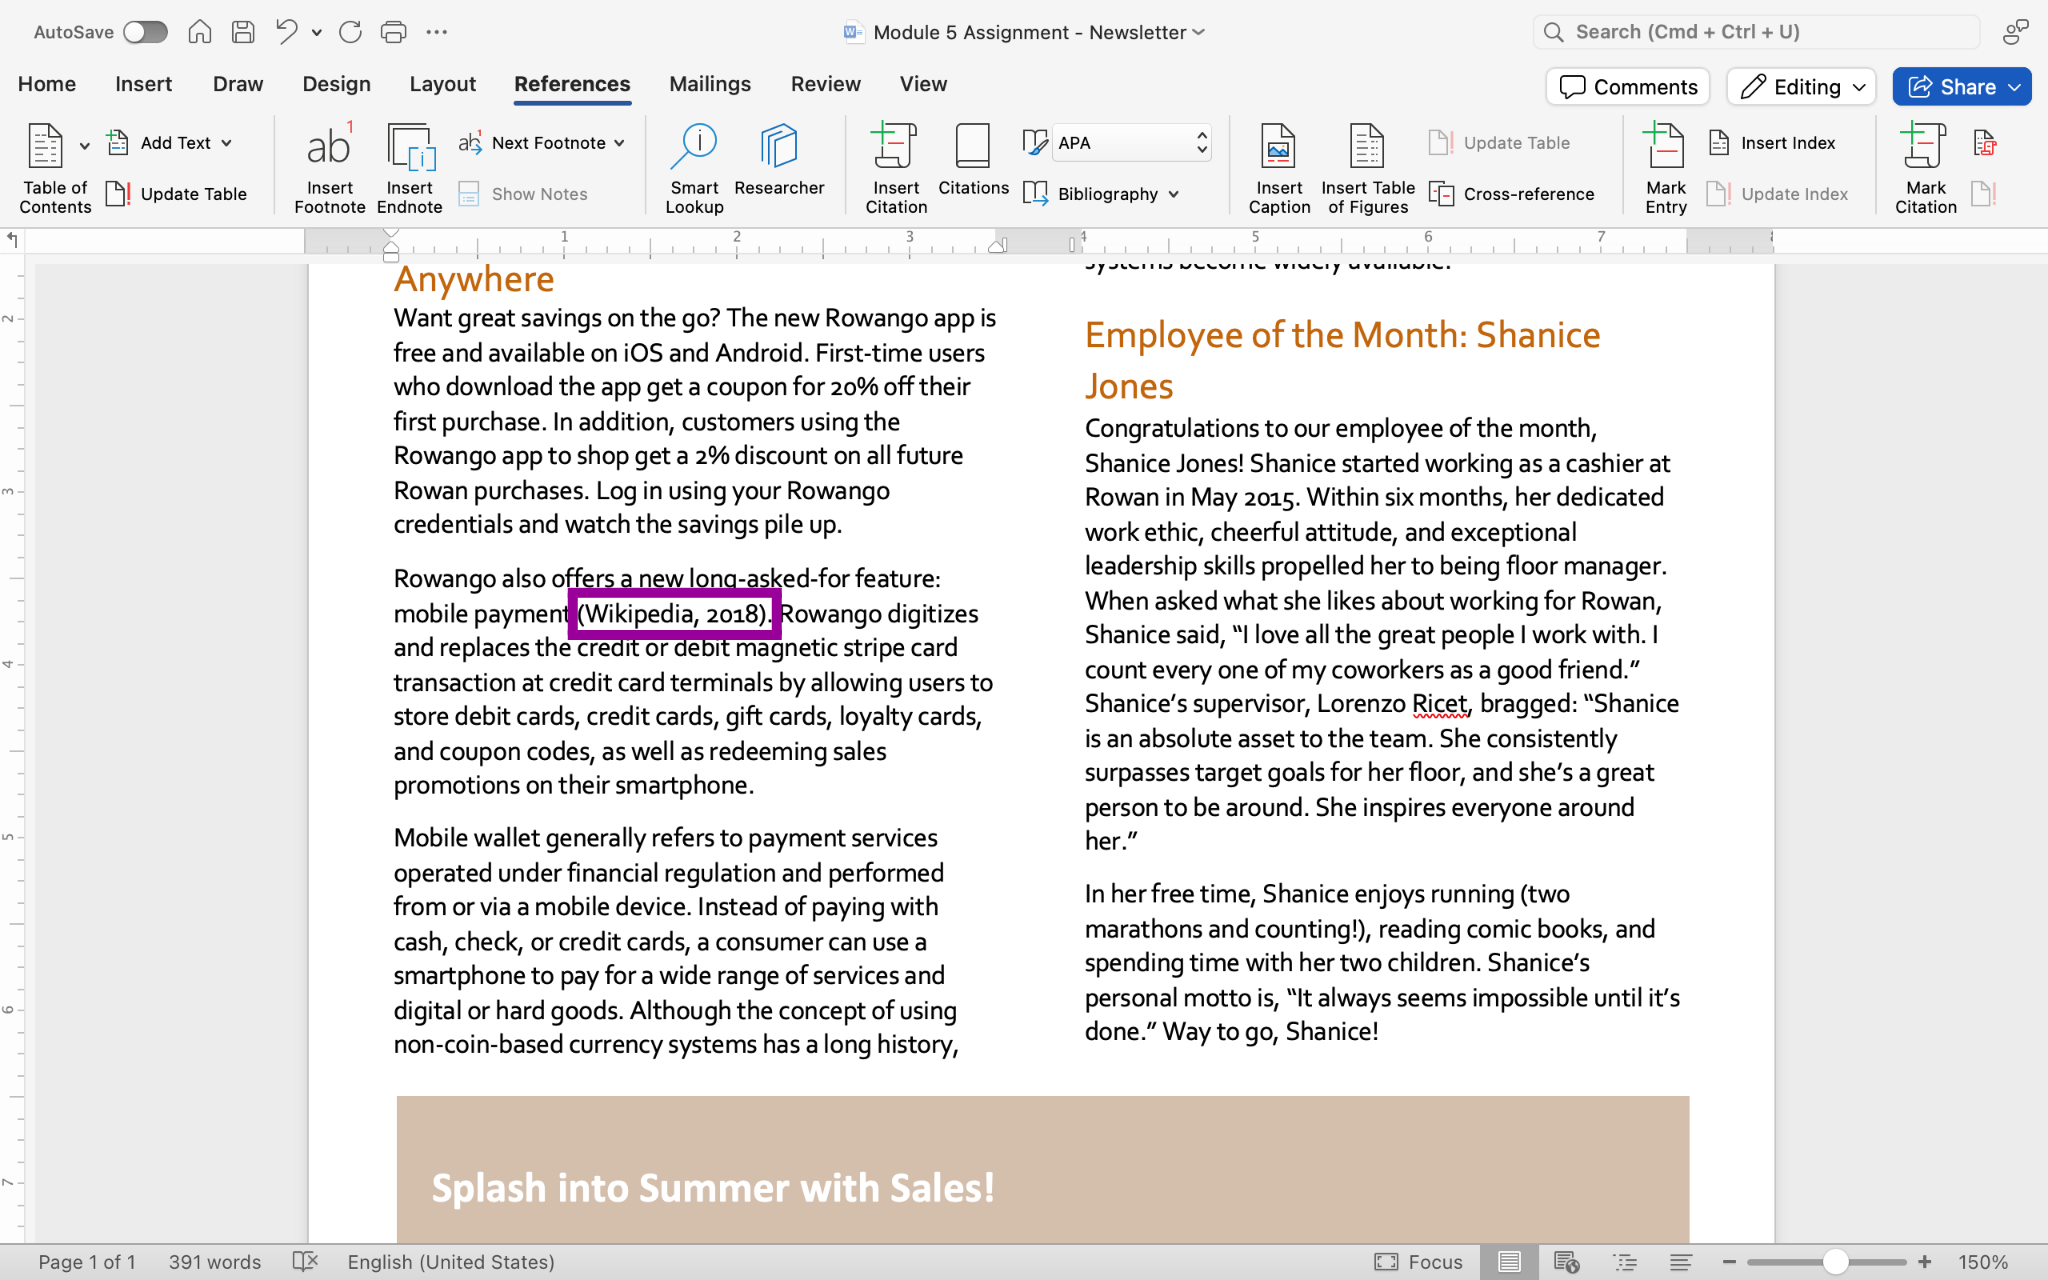Expand the Next Footnote dropdown arrow

pyautogui.click(x=620, y=143)
